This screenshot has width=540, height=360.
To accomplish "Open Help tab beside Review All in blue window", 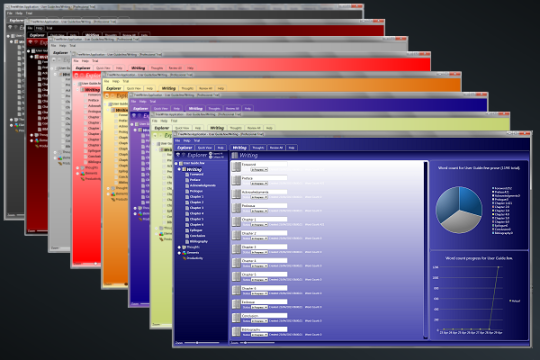I will click(291, 148).
